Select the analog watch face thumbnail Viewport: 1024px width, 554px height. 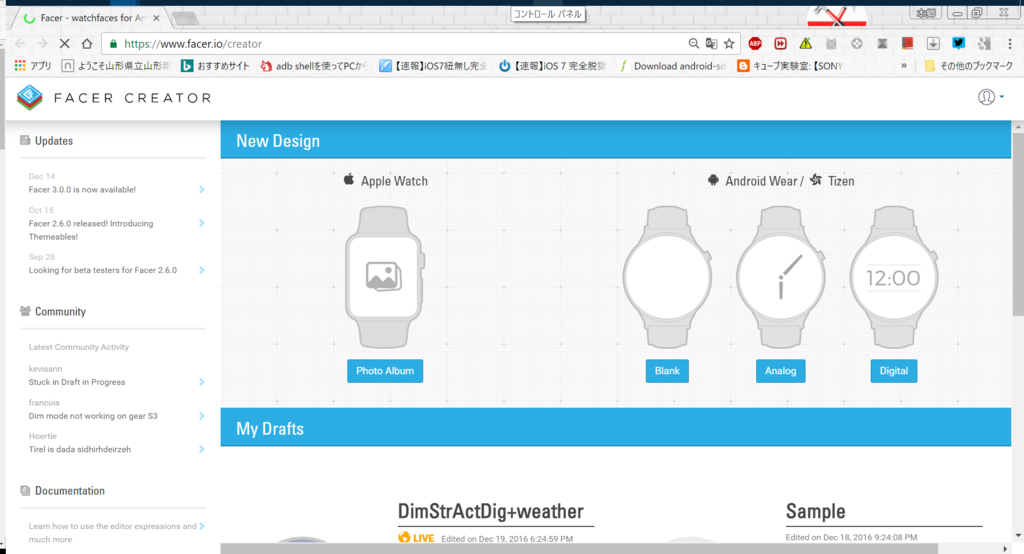pyautogui.click(x=780, y=277)
